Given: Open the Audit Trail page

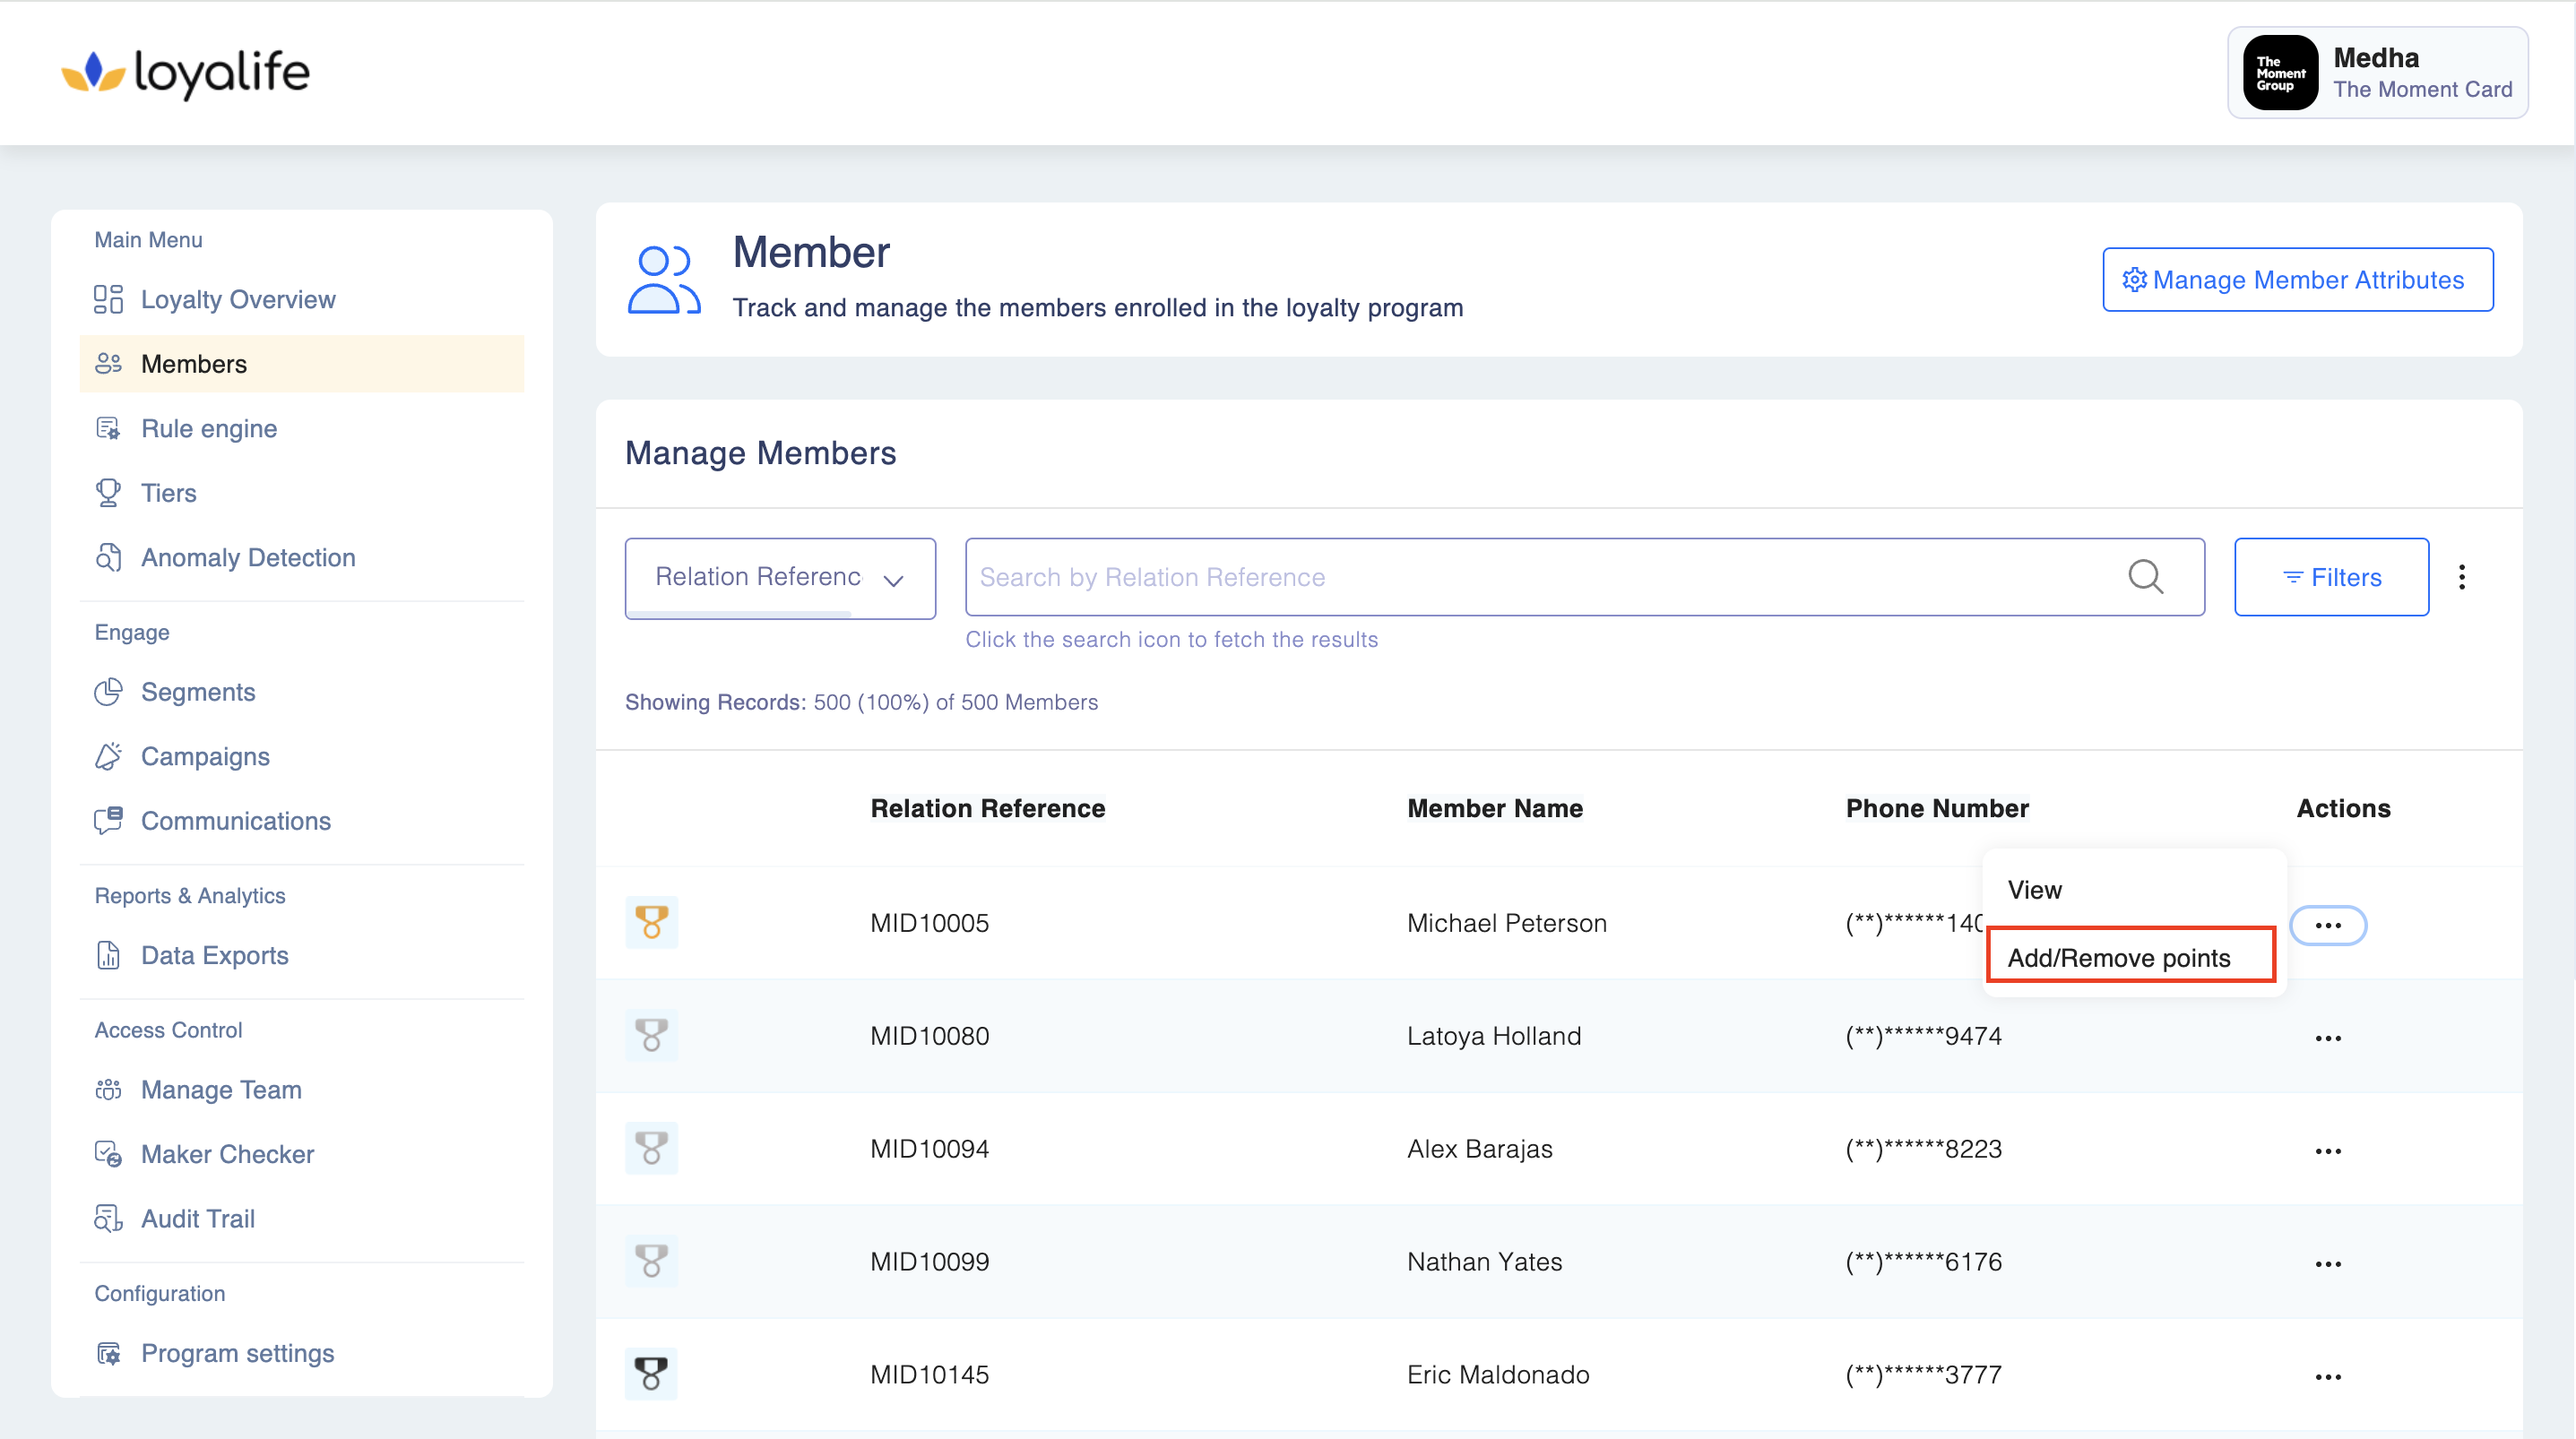Looking at the screenshot, I should point(197,1218).
